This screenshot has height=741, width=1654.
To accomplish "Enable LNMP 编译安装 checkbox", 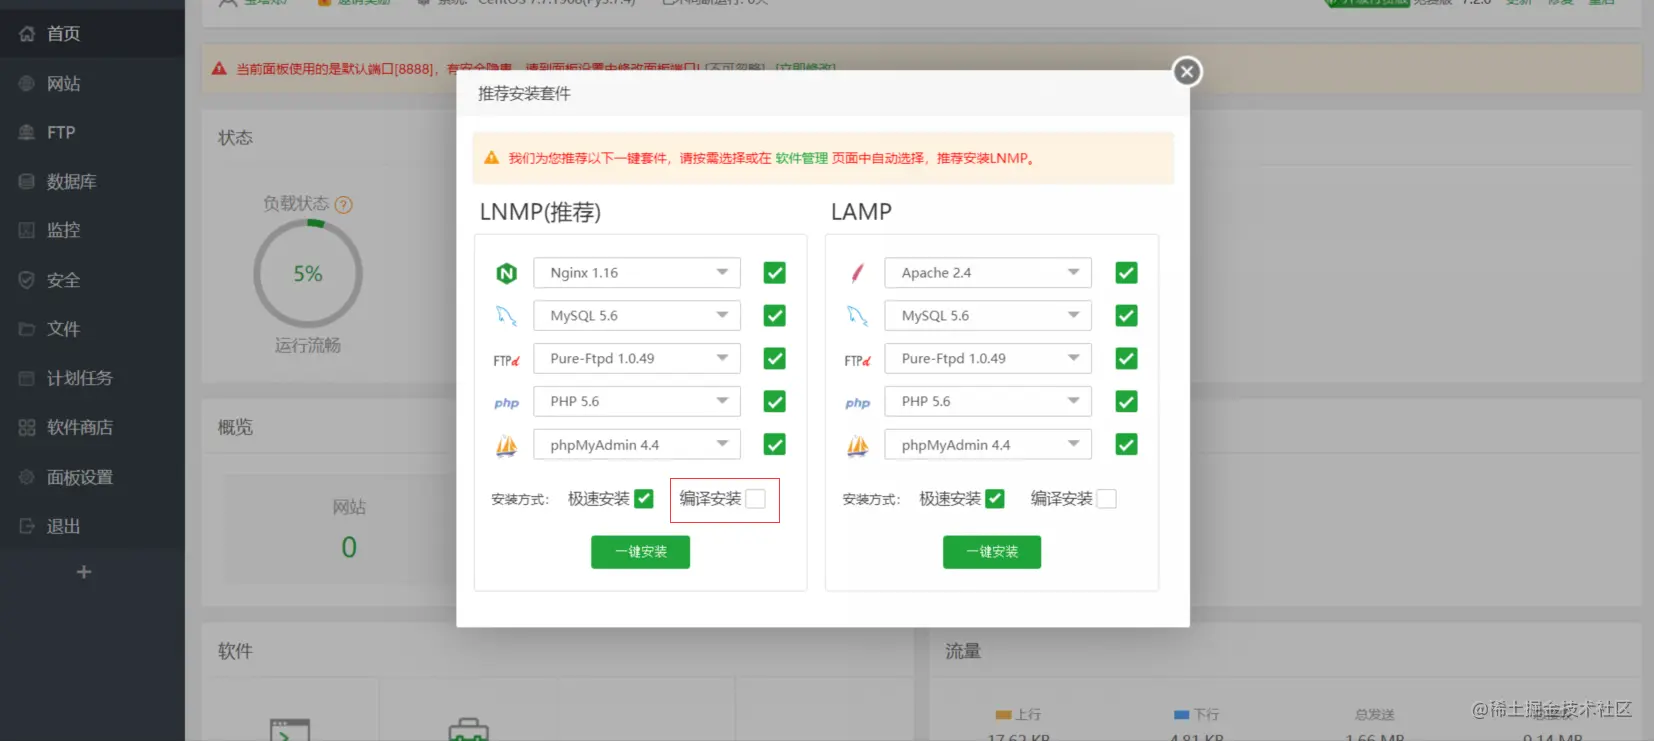I will [x=756, y=499].
